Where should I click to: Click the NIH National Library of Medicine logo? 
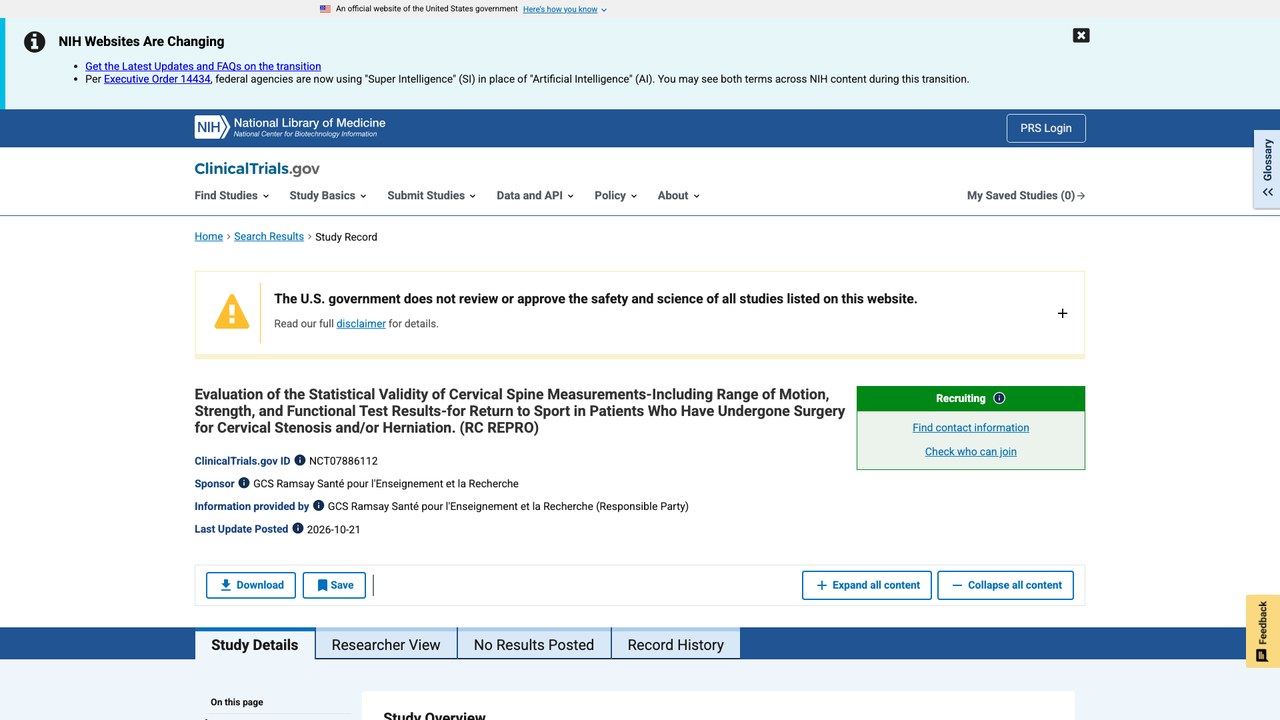tap(290, 127)
